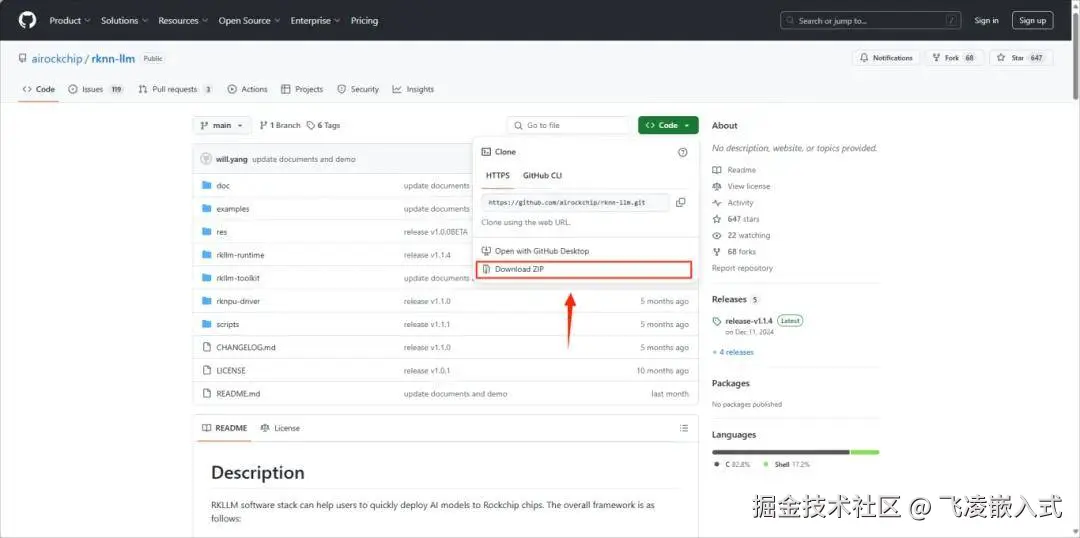Click Sign in

pyautogui.click(x=986, y=21)
